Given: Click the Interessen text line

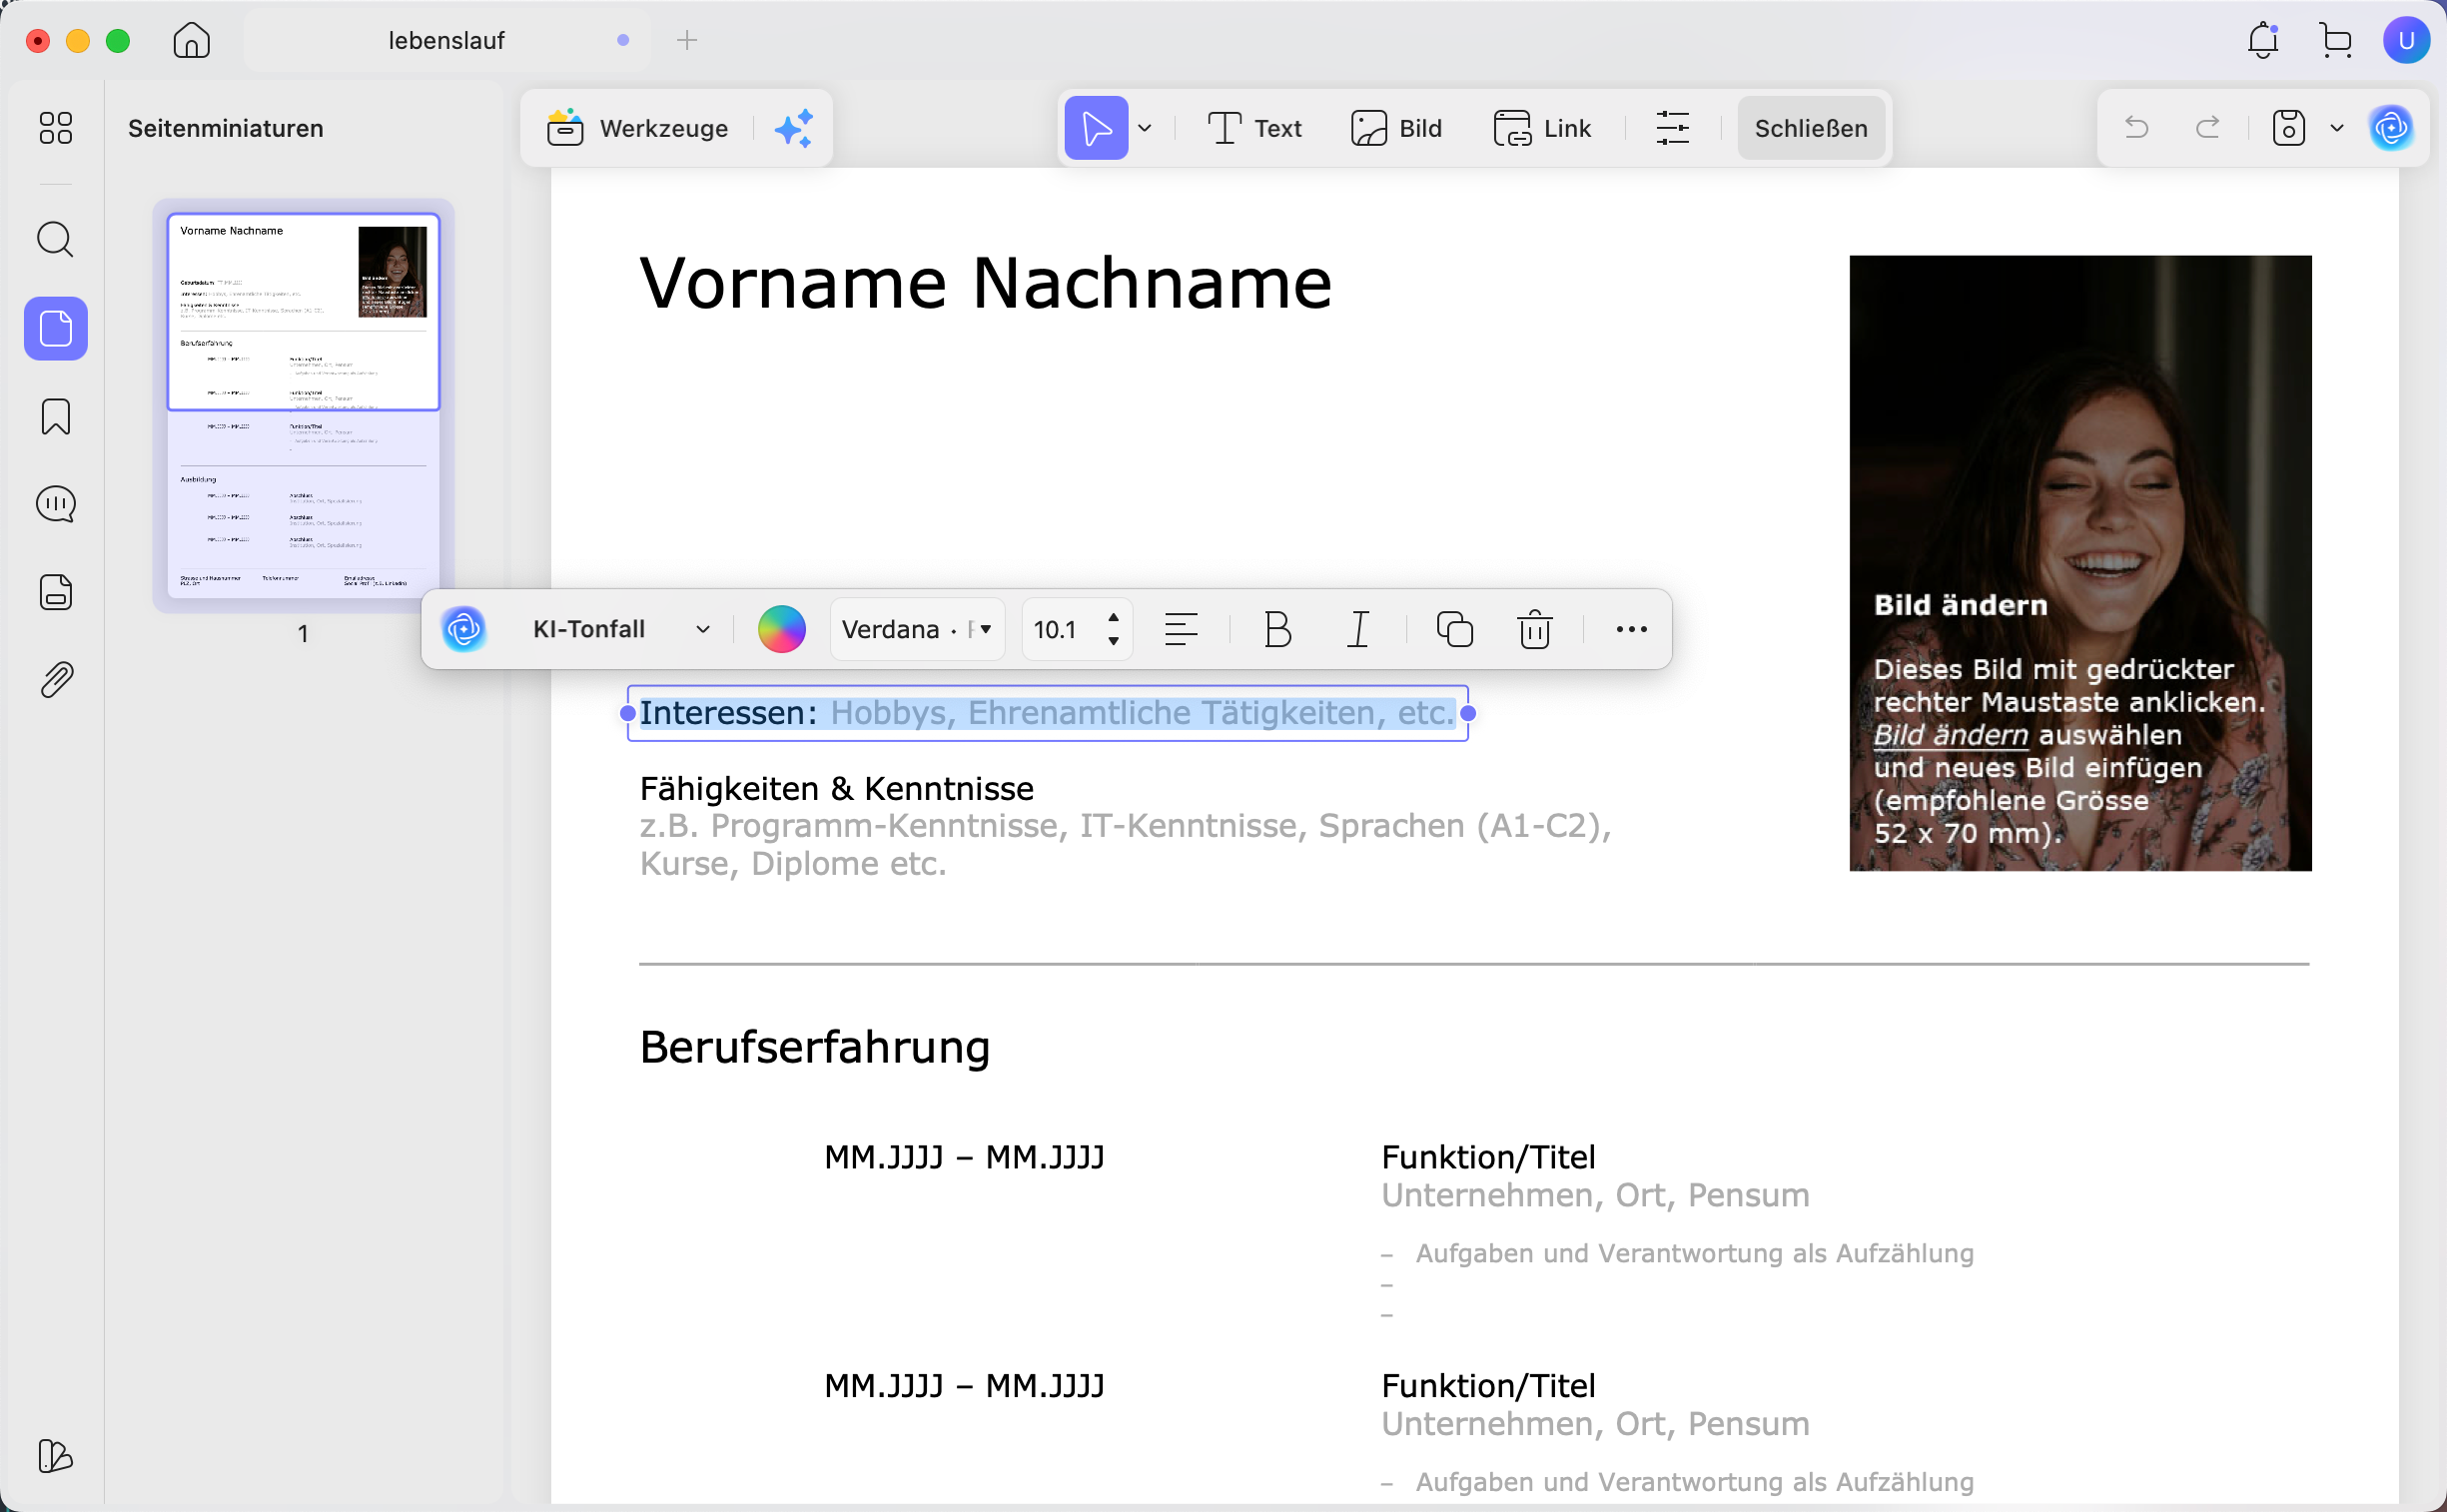Looking at the screenshot, I should (x=1047, y=713).
